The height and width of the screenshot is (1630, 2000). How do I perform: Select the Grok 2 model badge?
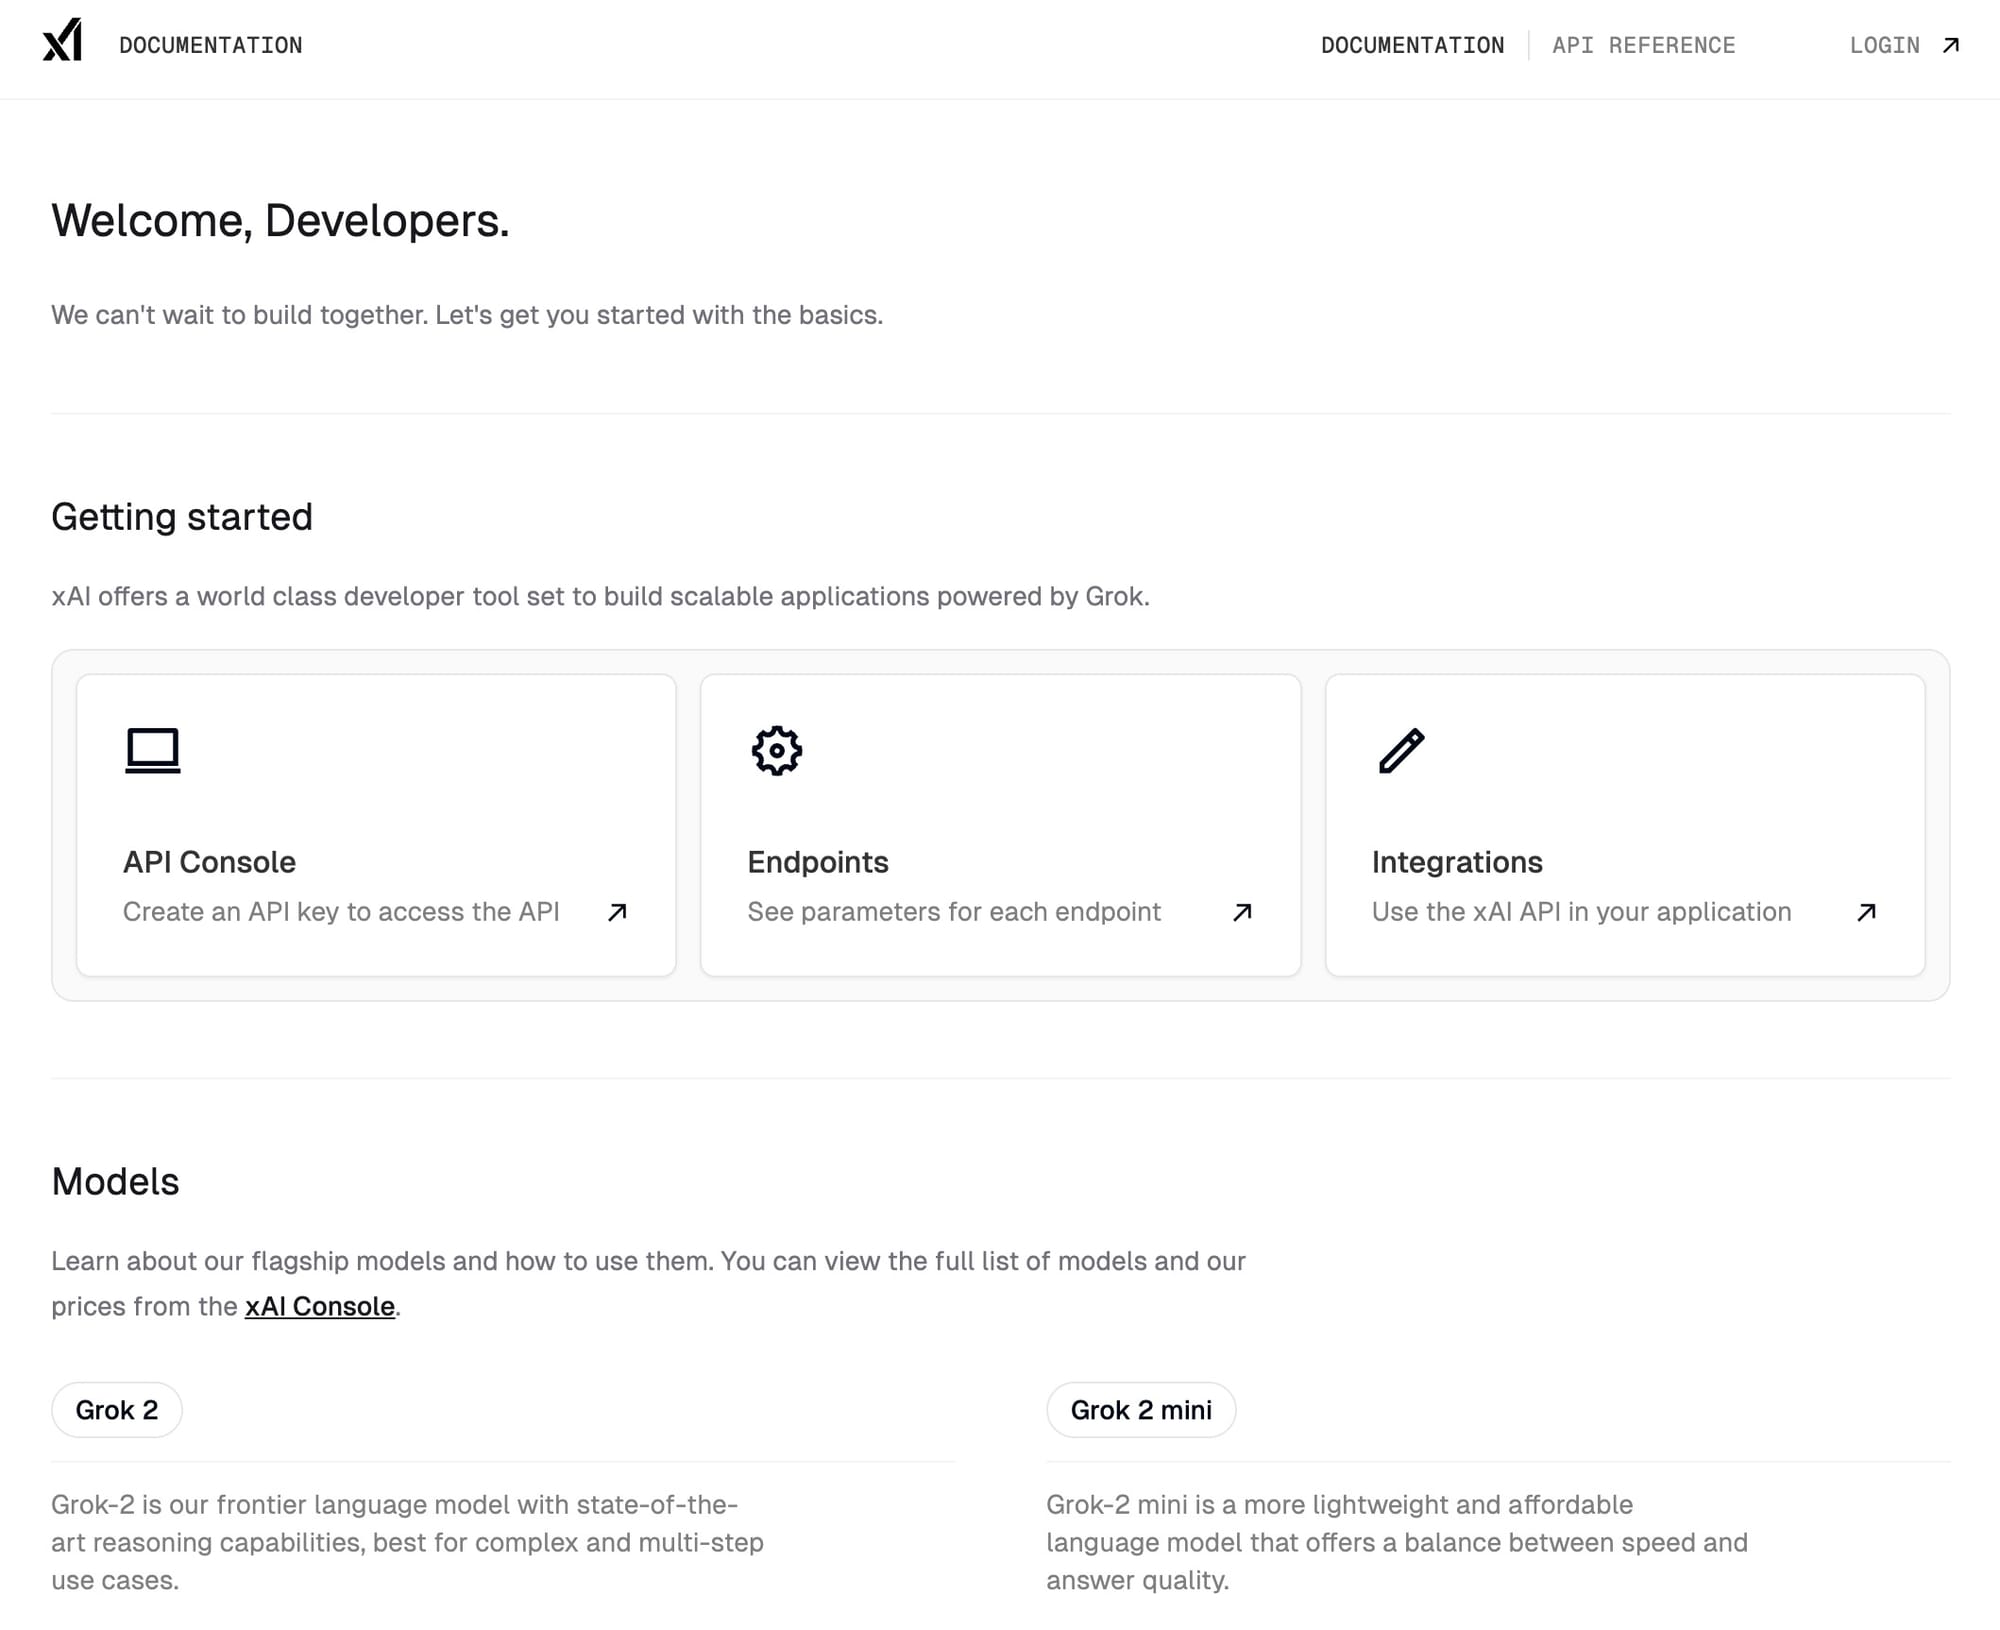coord(117,1410)
